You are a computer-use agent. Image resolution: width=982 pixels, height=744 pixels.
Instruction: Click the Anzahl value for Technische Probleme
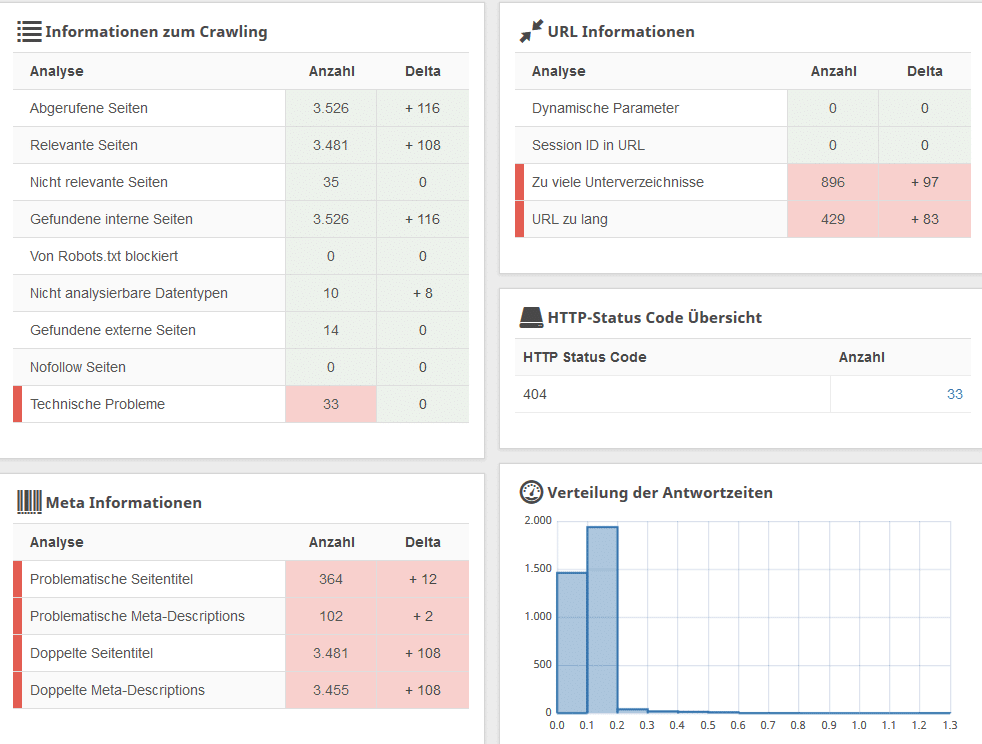[331, 404]
